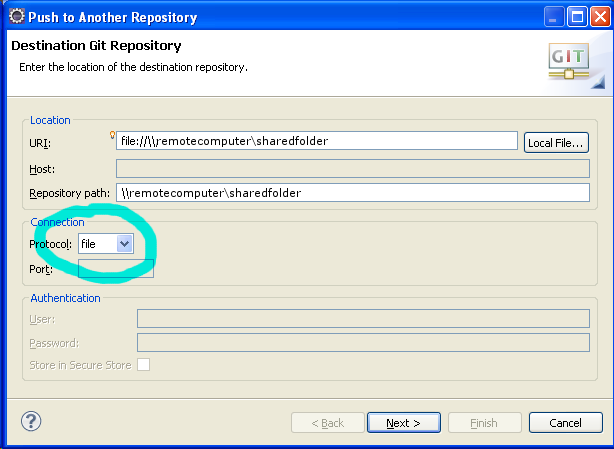
Task: Click the Back button
Action: click(x=327, y=423)
